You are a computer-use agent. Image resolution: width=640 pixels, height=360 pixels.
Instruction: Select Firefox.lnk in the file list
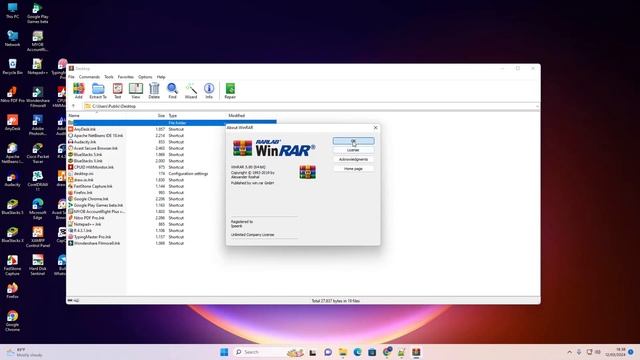[x=83, y=192]
